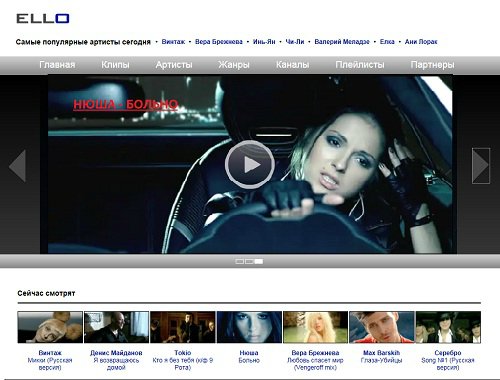Open the Tokio video thumbnail
This screenshot has height=380, width=500.
183,327
